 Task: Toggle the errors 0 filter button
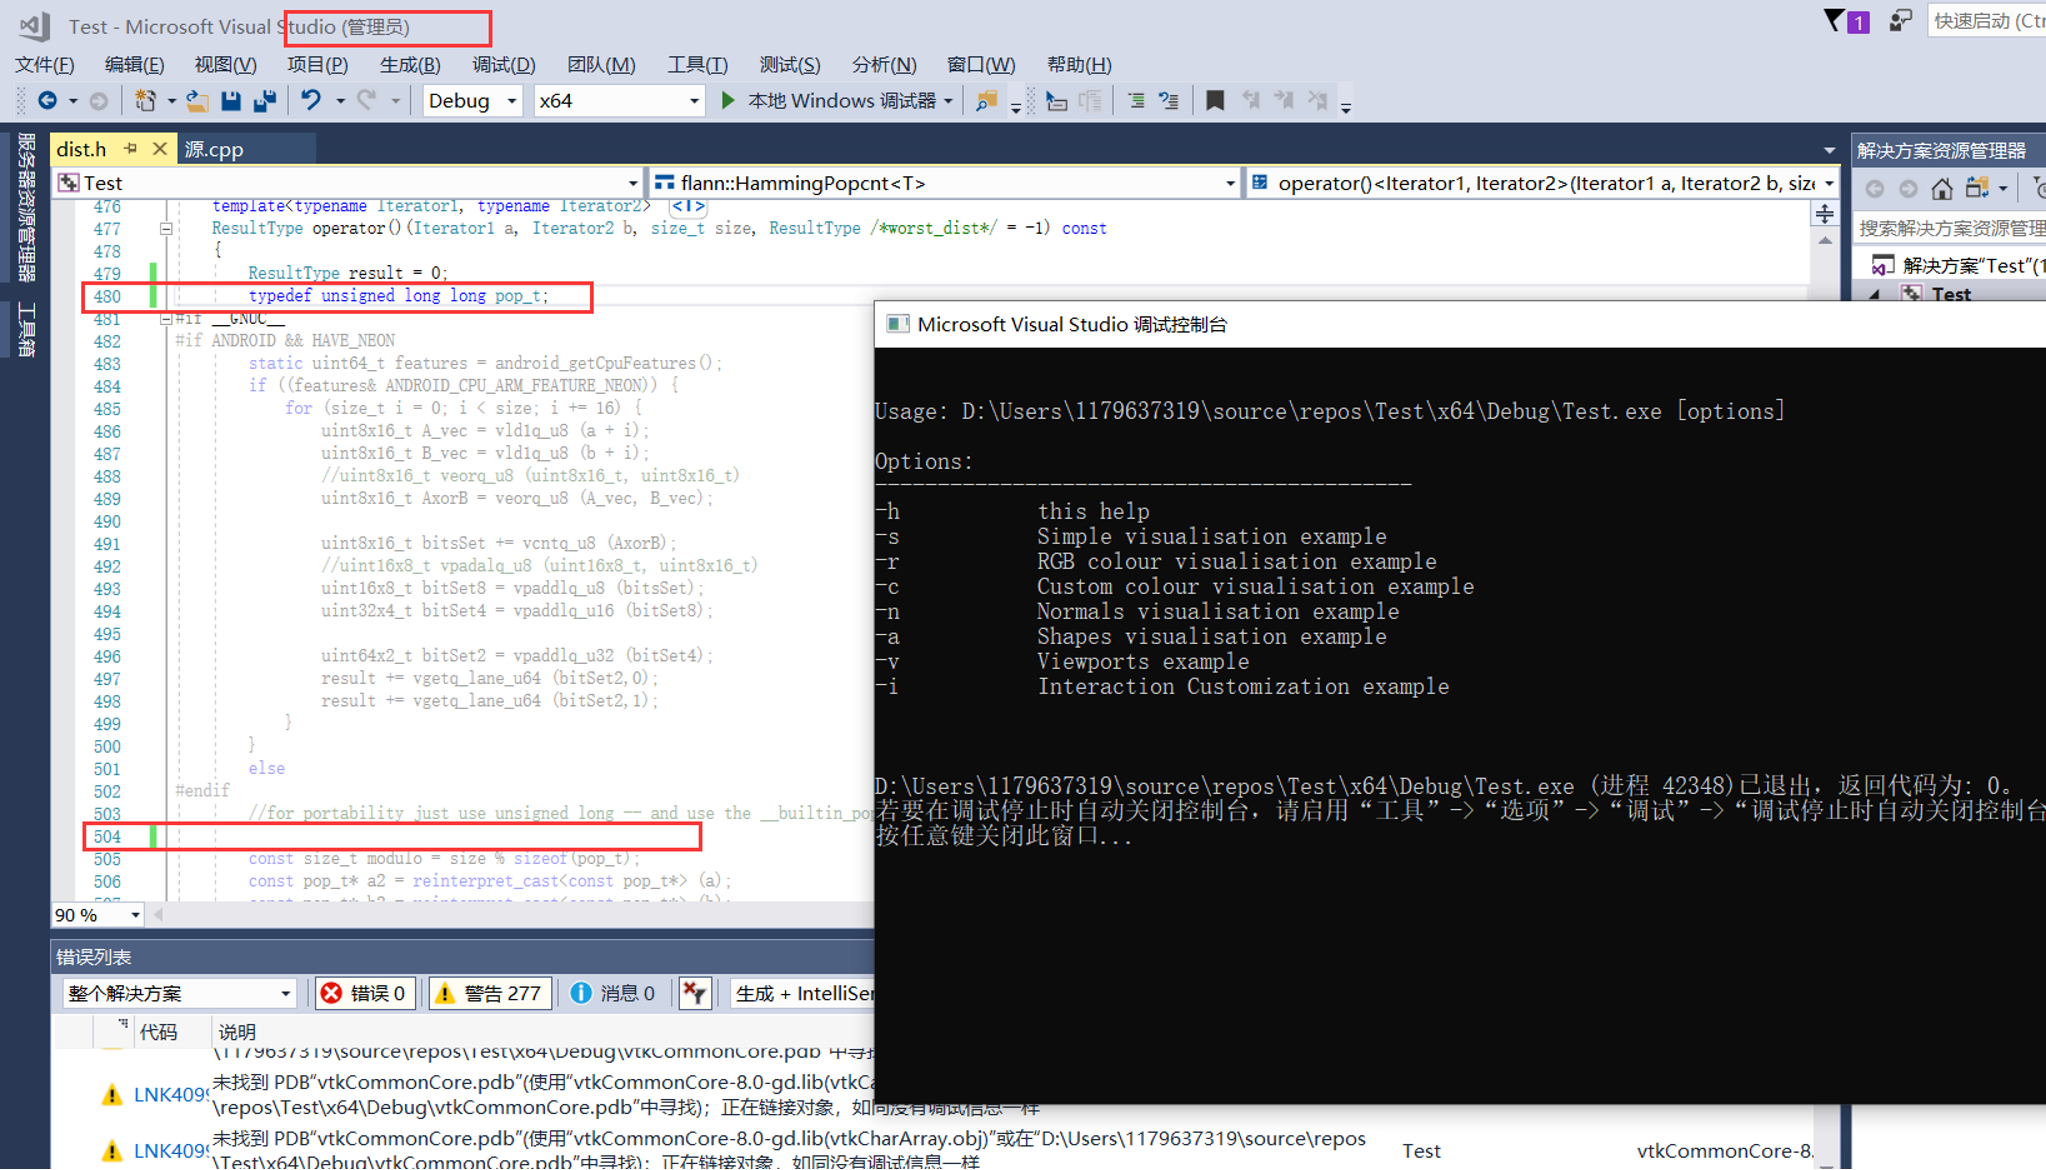365,993
